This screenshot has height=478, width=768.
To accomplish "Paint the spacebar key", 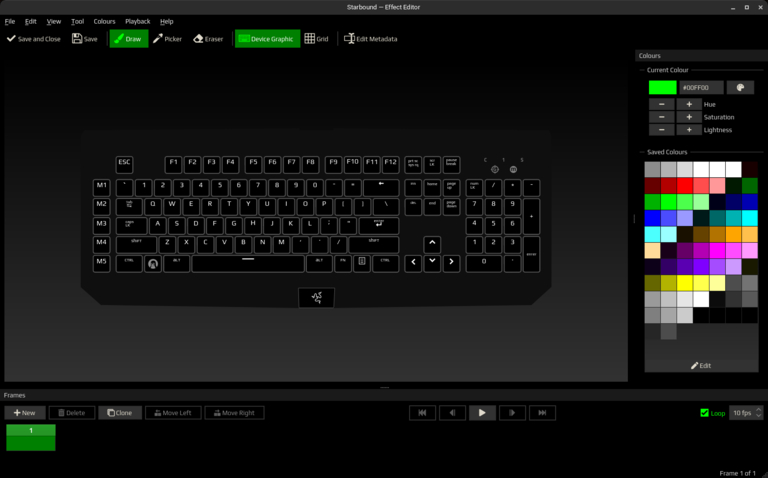I will click(248, 263).
